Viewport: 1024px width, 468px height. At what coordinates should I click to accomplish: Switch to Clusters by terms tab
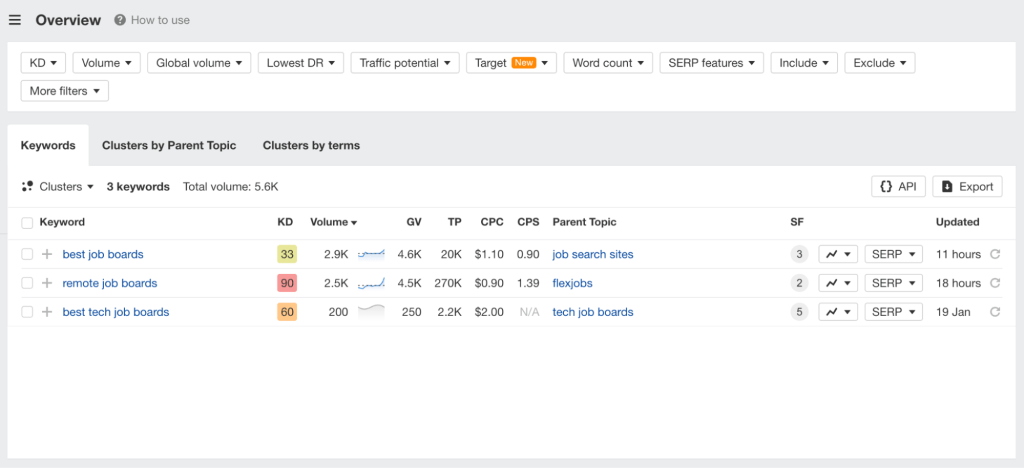tap(311, 145)
